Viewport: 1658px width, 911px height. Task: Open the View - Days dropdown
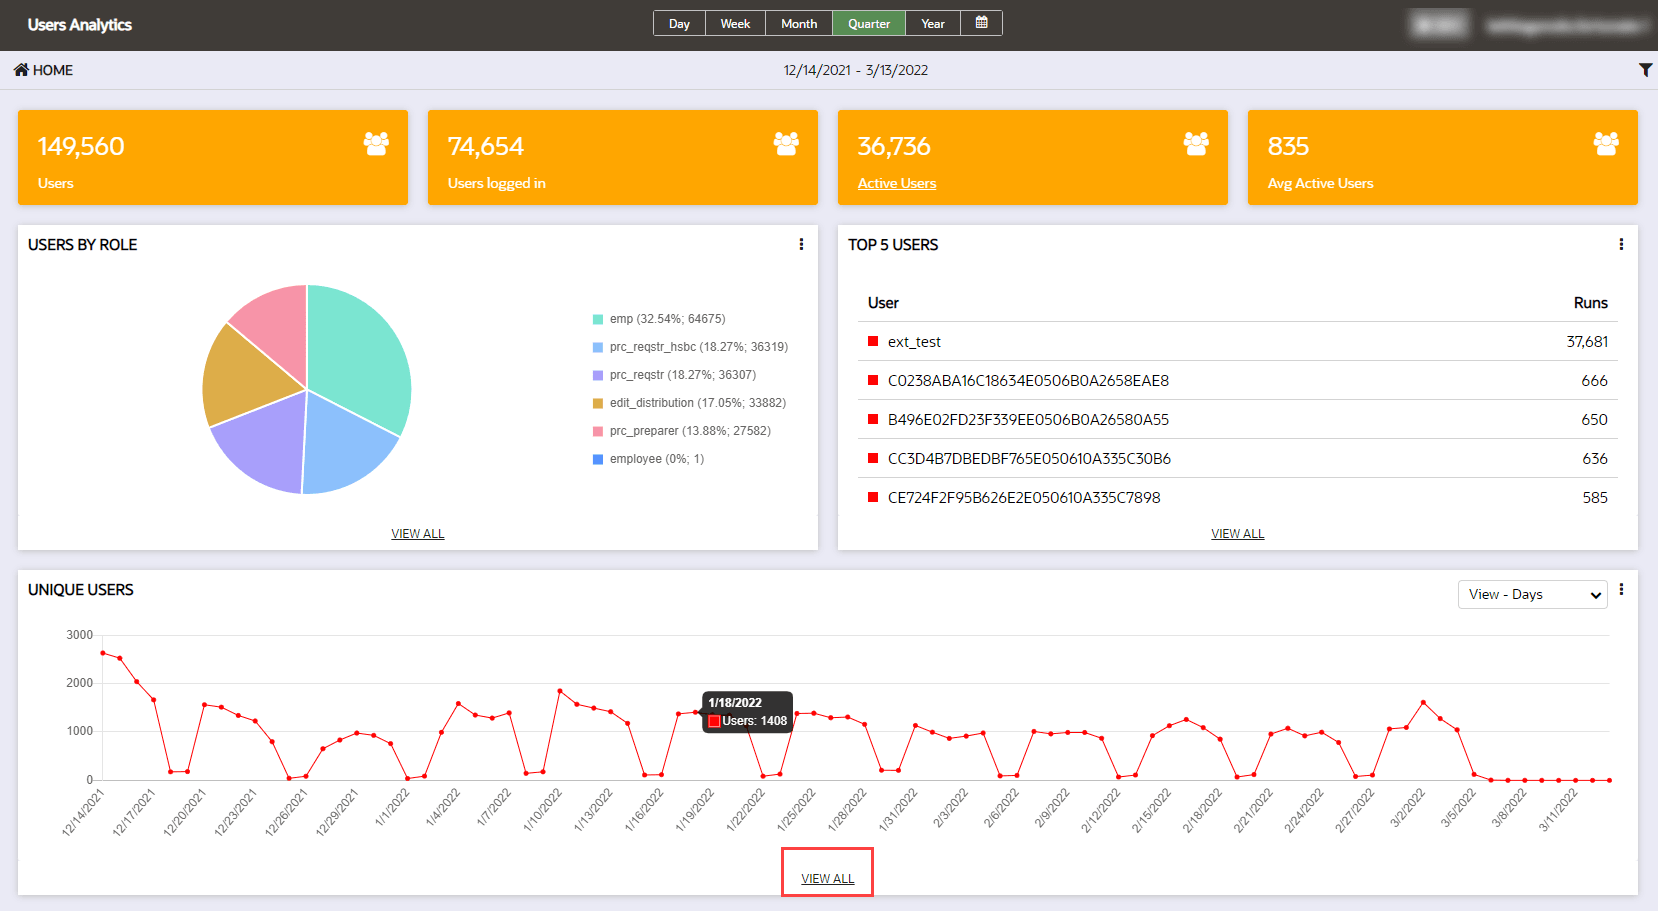click(1532, 594)
